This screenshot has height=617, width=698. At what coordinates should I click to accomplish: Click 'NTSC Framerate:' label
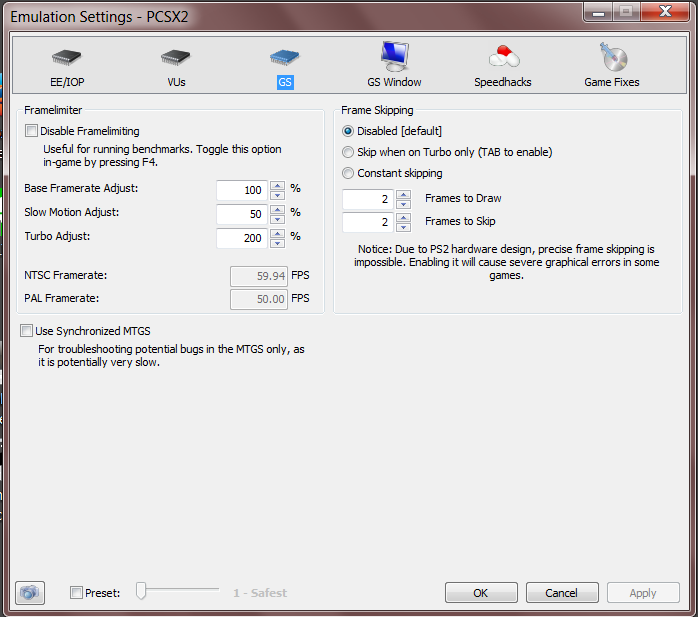65,275
